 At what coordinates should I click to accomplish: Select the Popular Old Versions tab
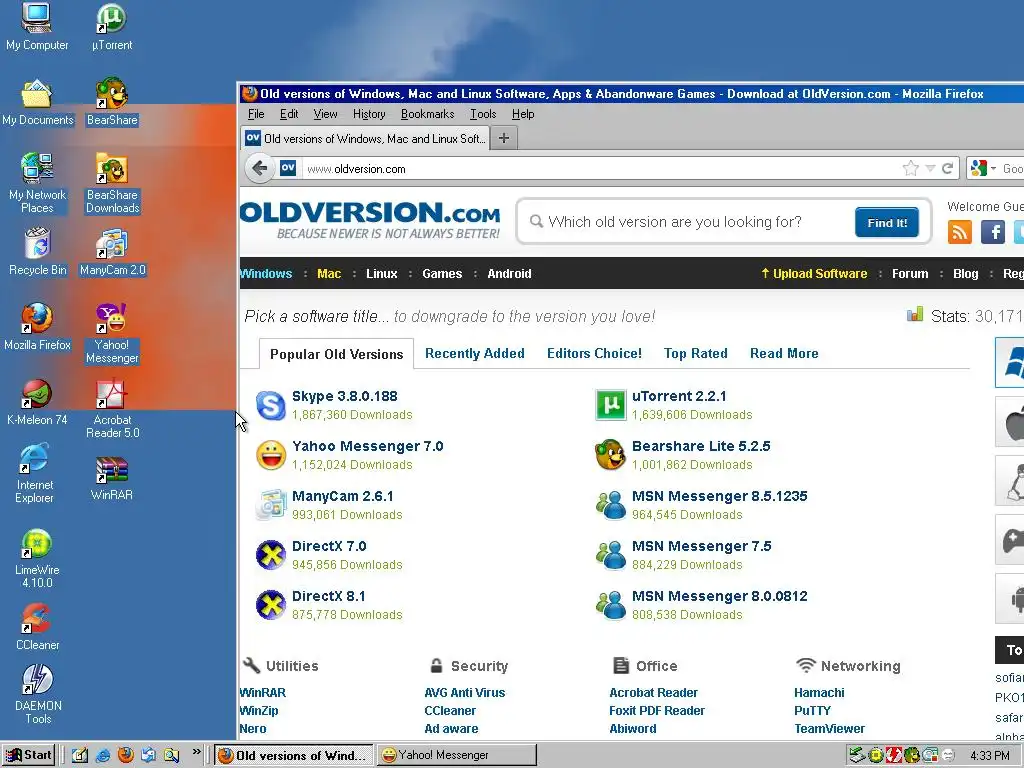[x=336, y=354]
